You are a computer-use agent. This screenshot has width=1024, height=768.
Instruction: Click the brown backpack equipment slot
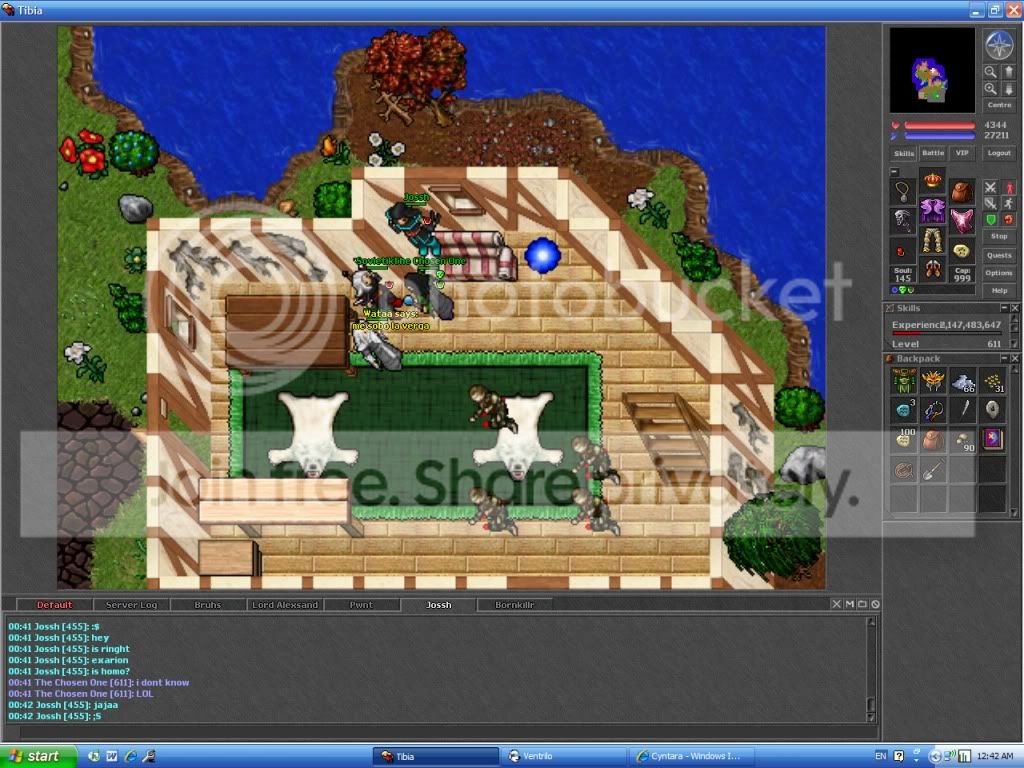click(x=962, y=191)
